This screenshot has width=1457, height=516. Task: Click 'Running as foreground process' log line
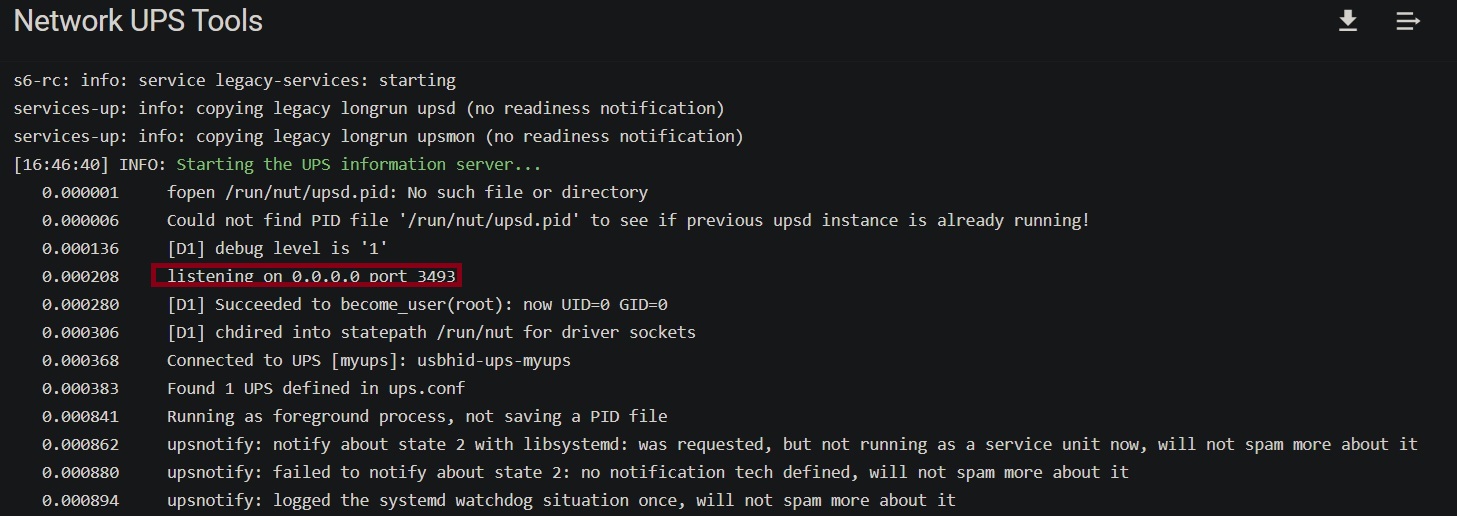(x=417, y=416)
